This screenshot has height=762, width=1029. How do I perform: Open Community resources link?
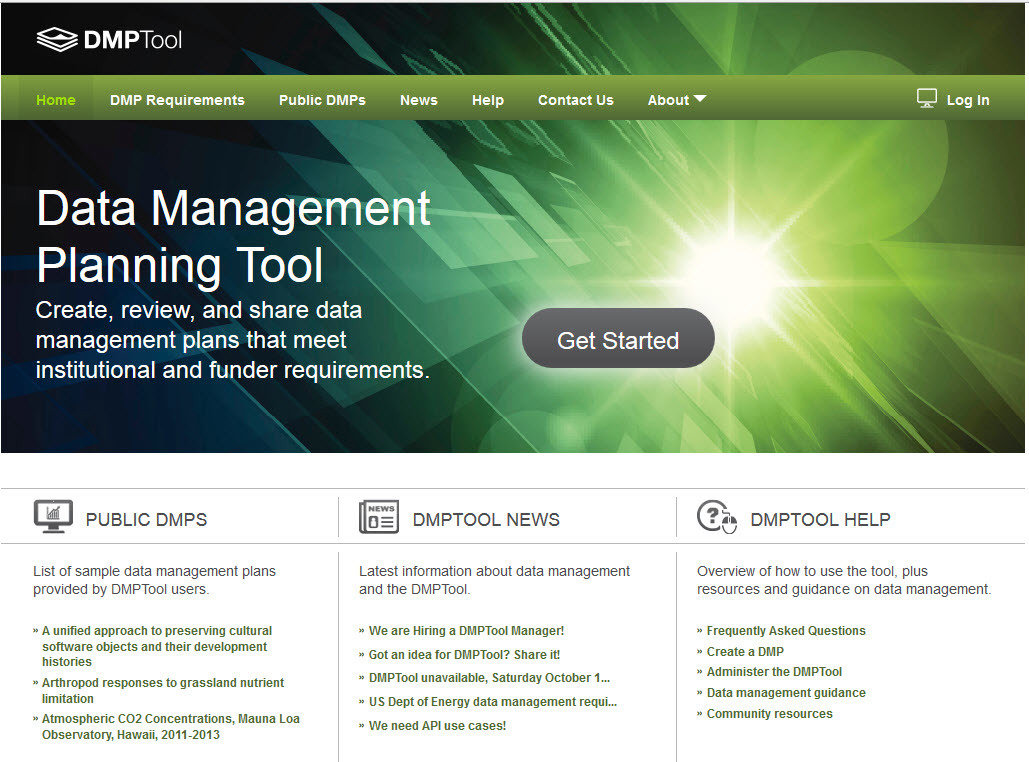pyautogui.click(x=769, y=713)
